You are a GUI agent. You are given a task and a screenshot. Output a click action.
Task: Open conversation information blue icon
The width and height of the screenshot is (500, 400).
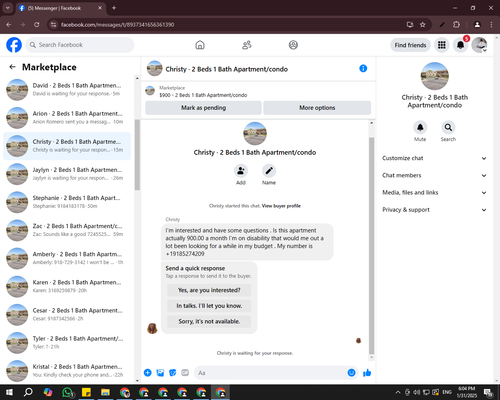pyautogui.click(x=363, y=69)
